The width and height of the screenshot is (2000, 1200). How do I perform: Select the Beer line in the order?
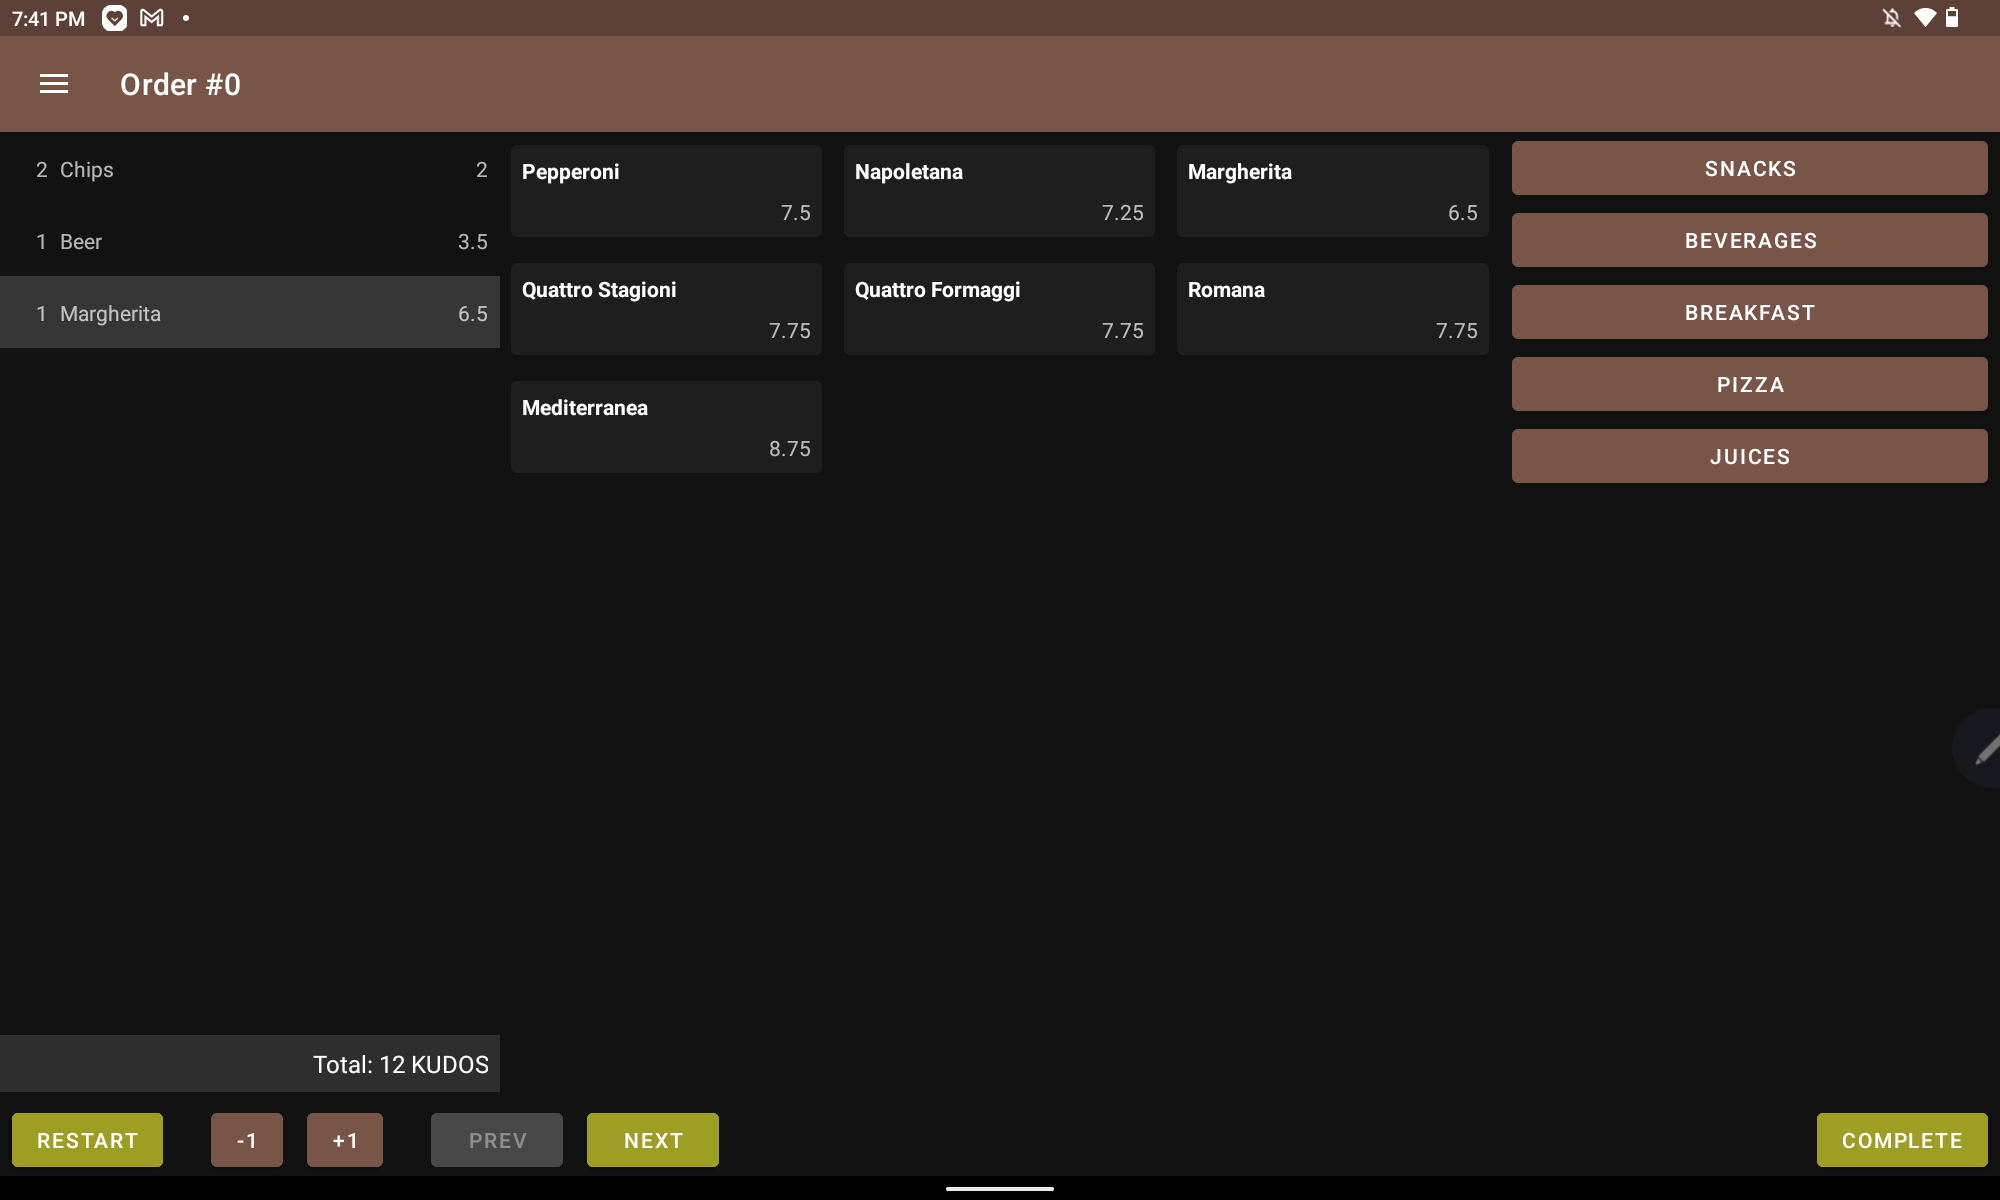point(250,241)
